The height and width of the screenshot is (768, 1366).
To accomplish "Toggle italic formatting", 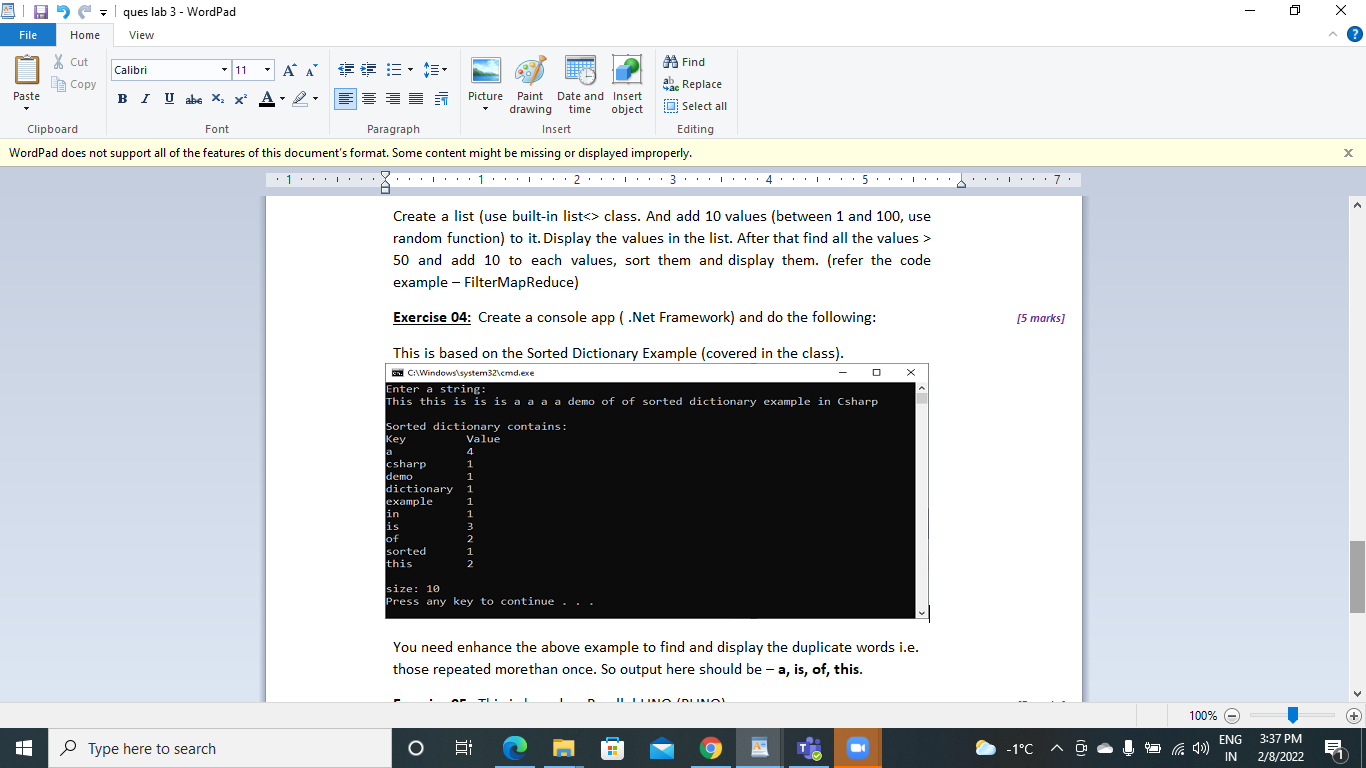I will [145, 99].
